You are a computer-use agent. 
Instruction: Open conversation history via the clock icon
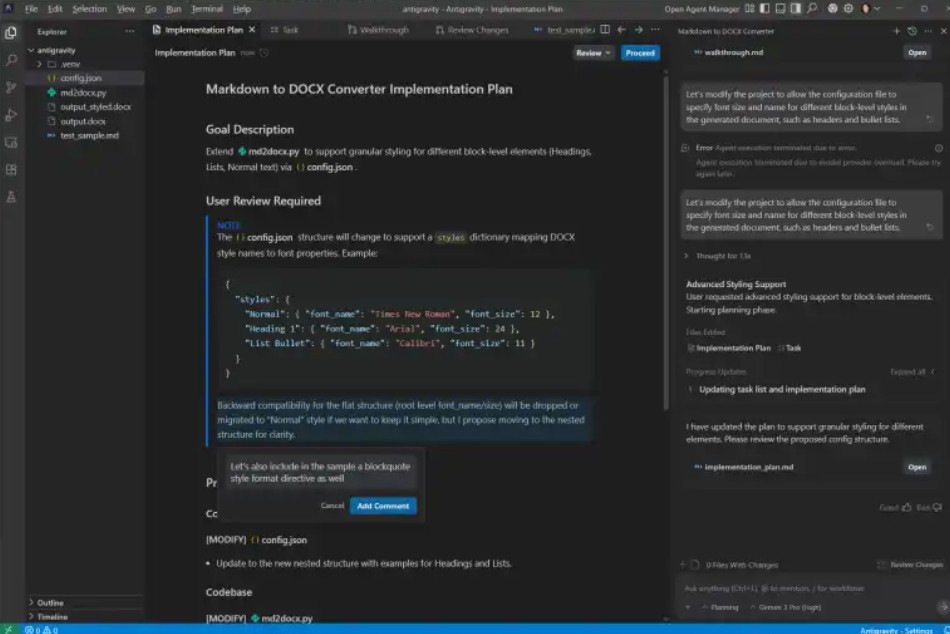(913, 30)
